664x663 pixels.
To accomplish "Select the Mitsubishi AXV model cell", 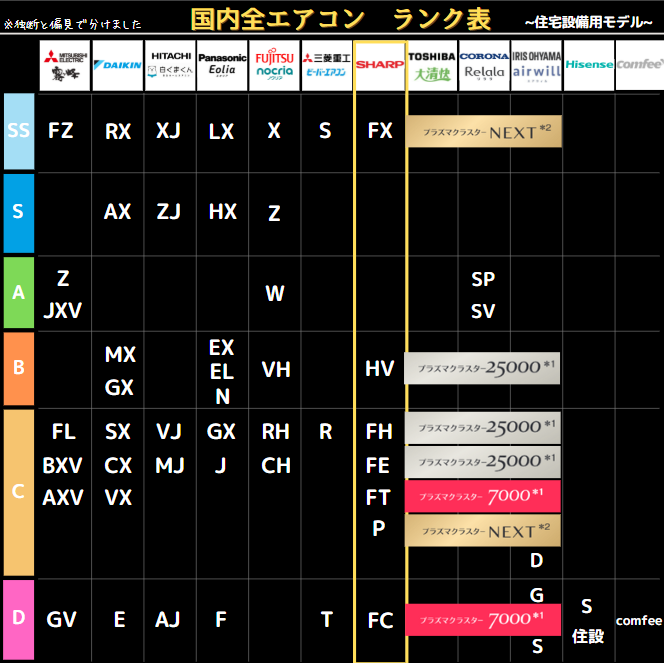I will (x=63, y=498).
